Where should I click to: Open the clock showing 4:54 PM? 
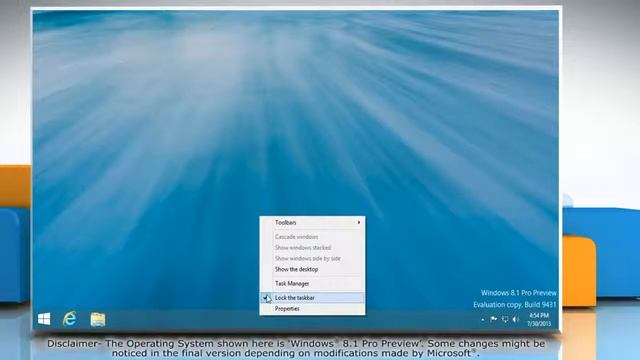(539, 320)
